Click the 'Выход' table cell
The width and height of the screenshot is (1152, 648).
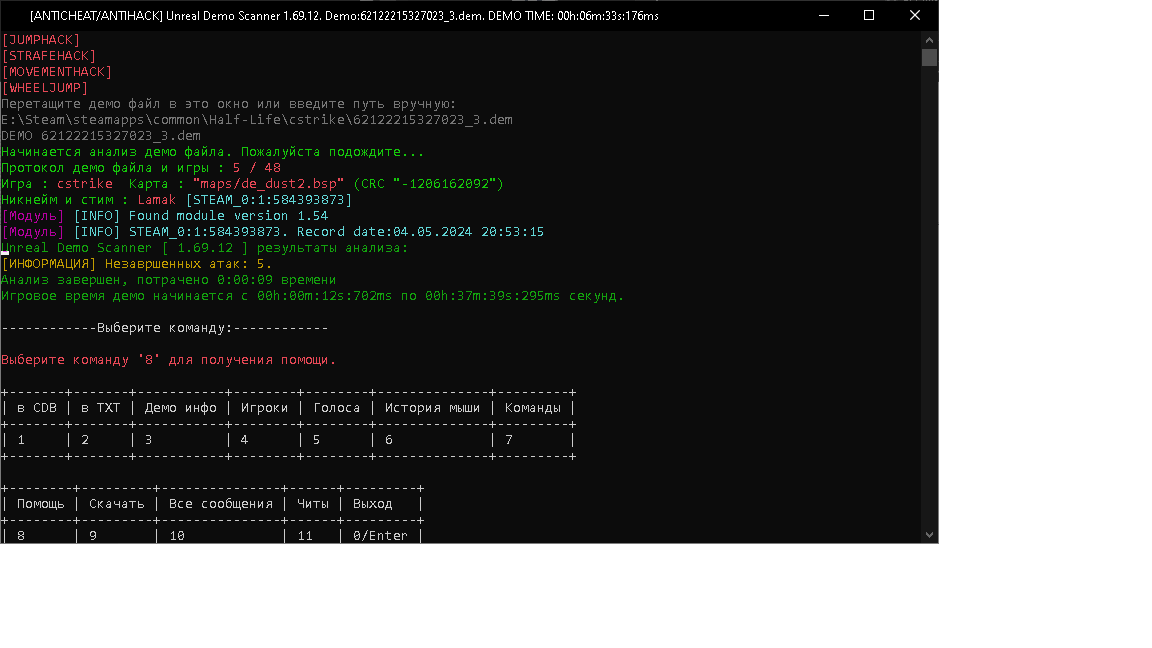point(372,504)
